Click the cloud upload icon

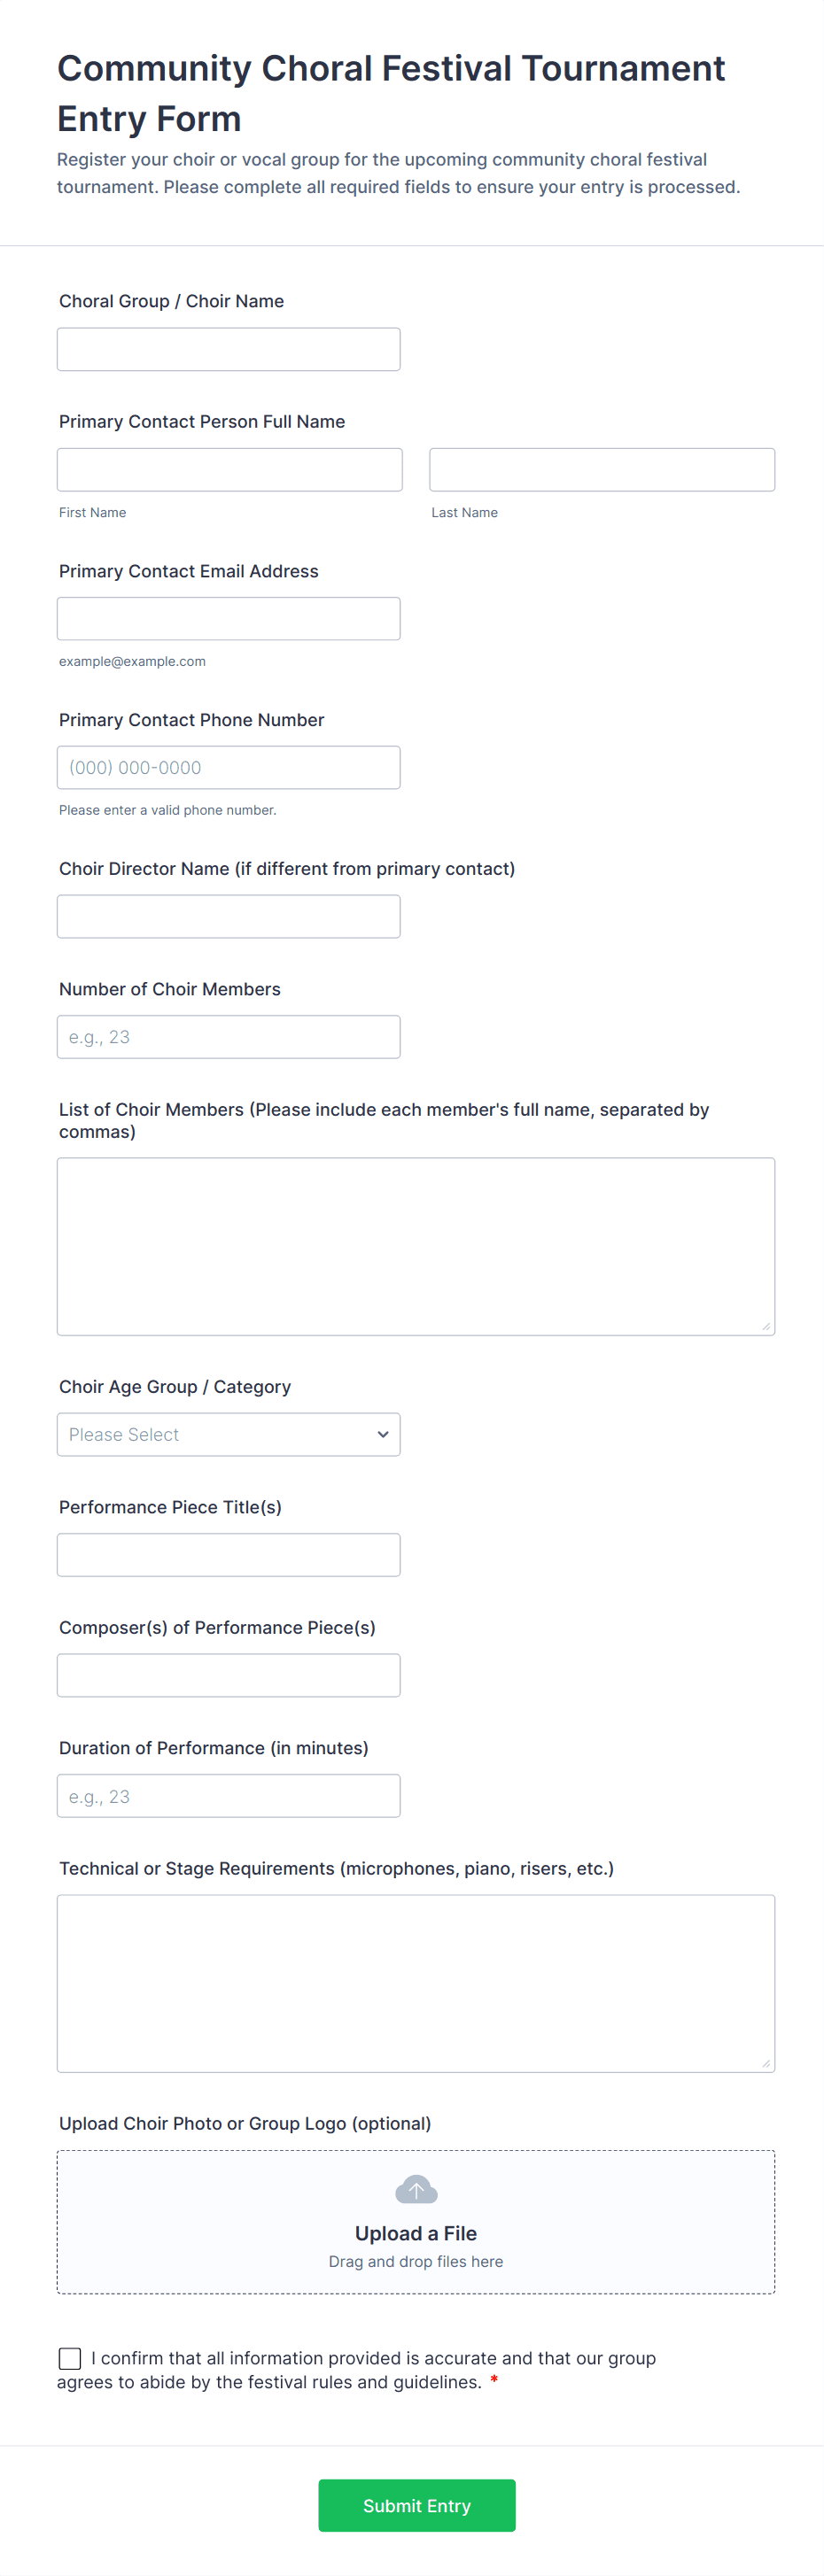coord(416,2190)
